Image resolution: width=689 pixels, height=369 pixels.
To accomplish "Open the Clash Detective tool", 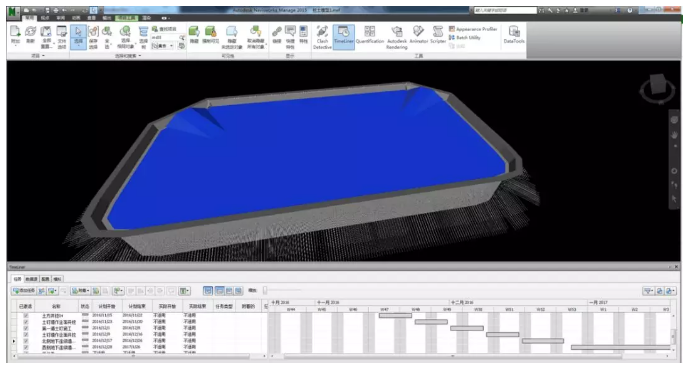I will click(322, 37).
